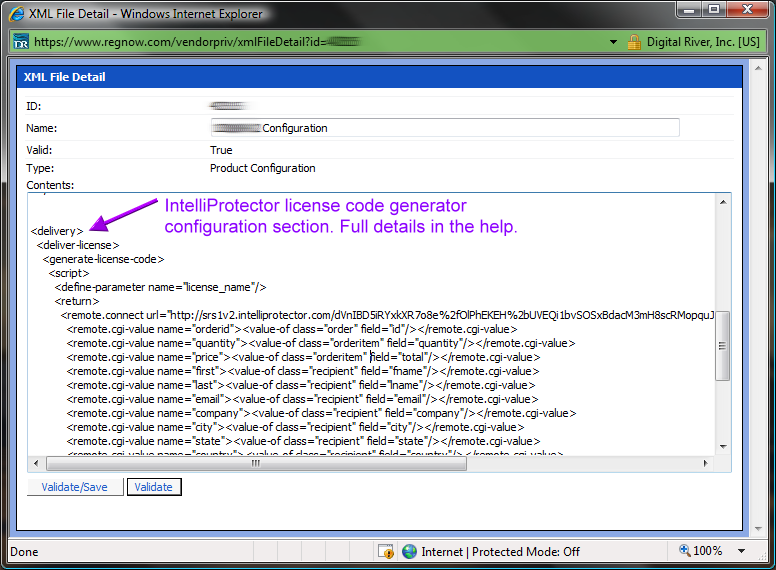Click the cgi-value "email" line
The image size is (776, 570).
click(x=302, y=399)
